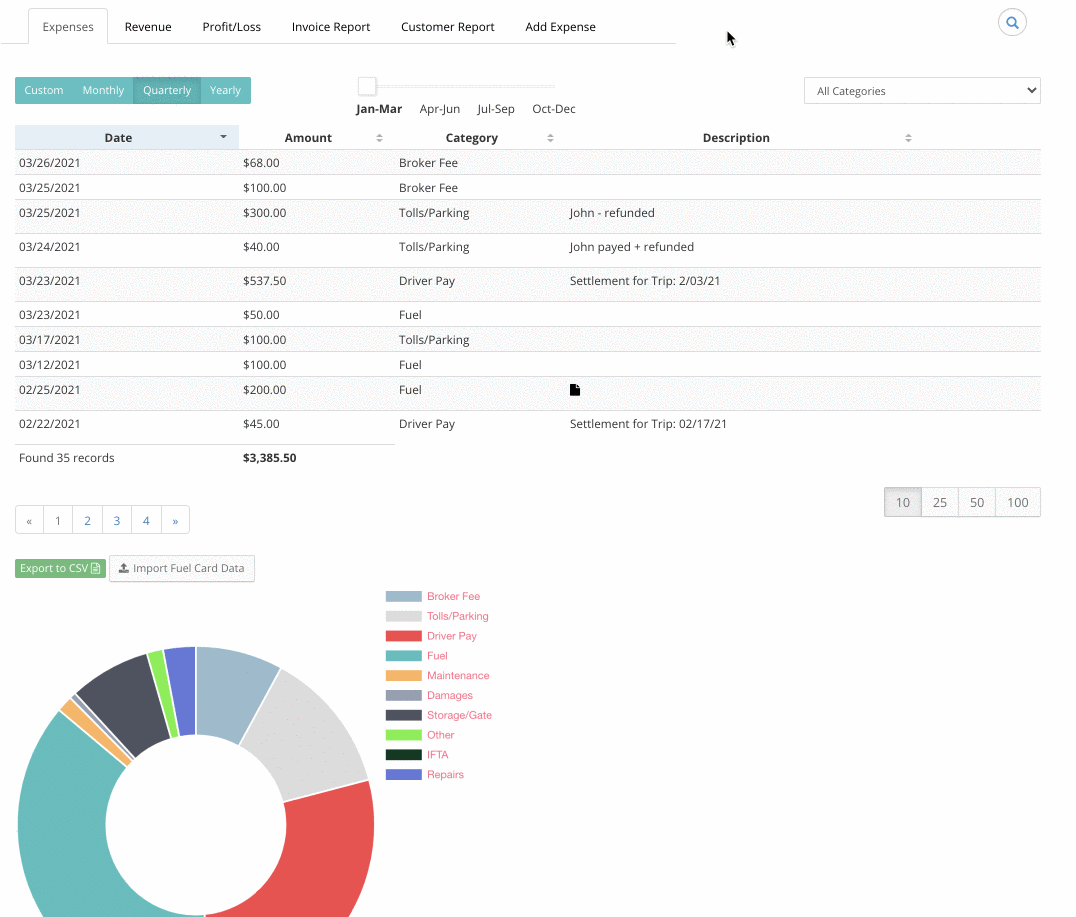1076x917 pixels.
Task: Select Oct-Dec quarter label
Action: point(554,109)
